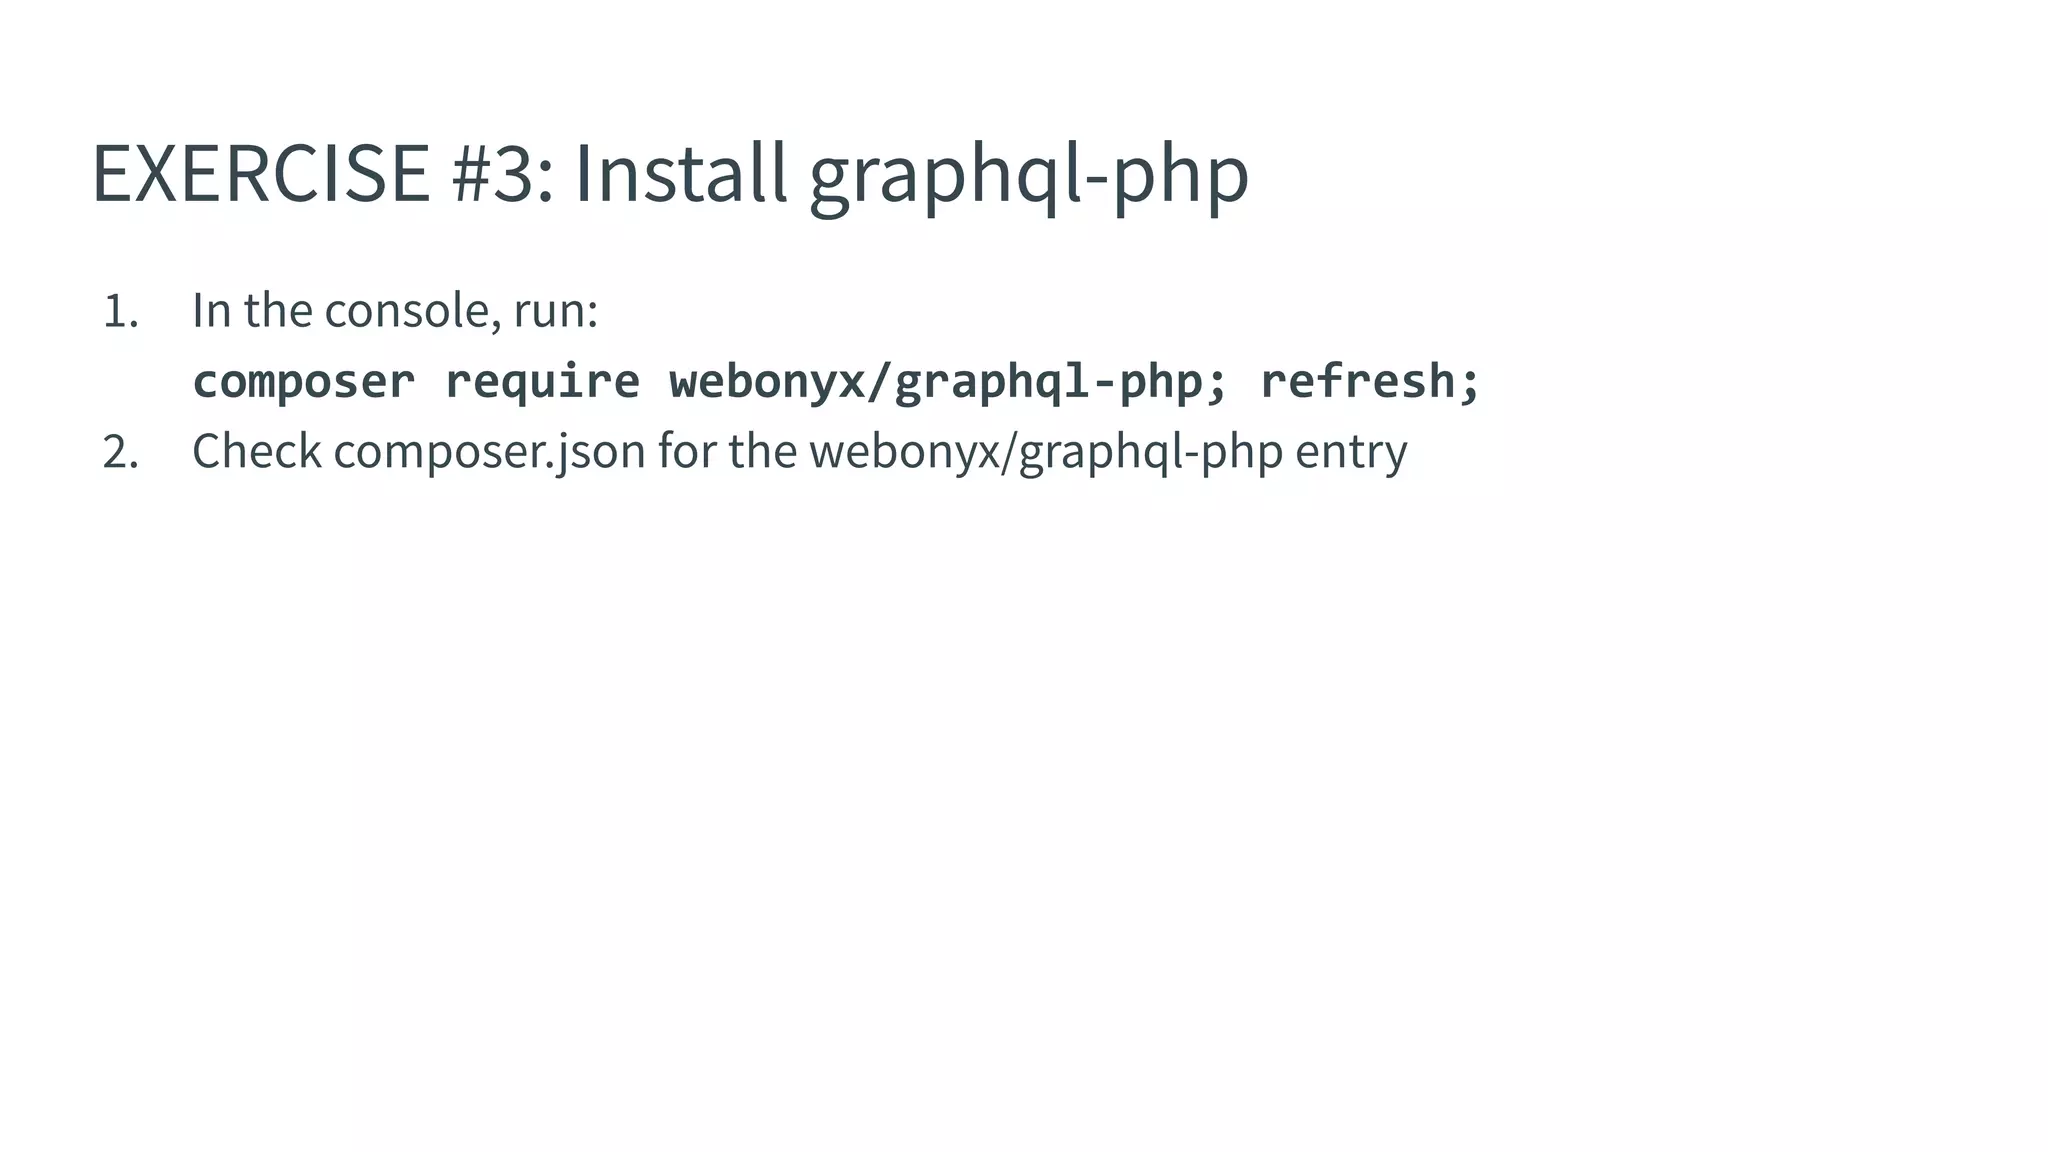This screenshot has width=2048, height=1152.
Task: Click the word 'composer' in the command
Action: (x=303, y=382)
